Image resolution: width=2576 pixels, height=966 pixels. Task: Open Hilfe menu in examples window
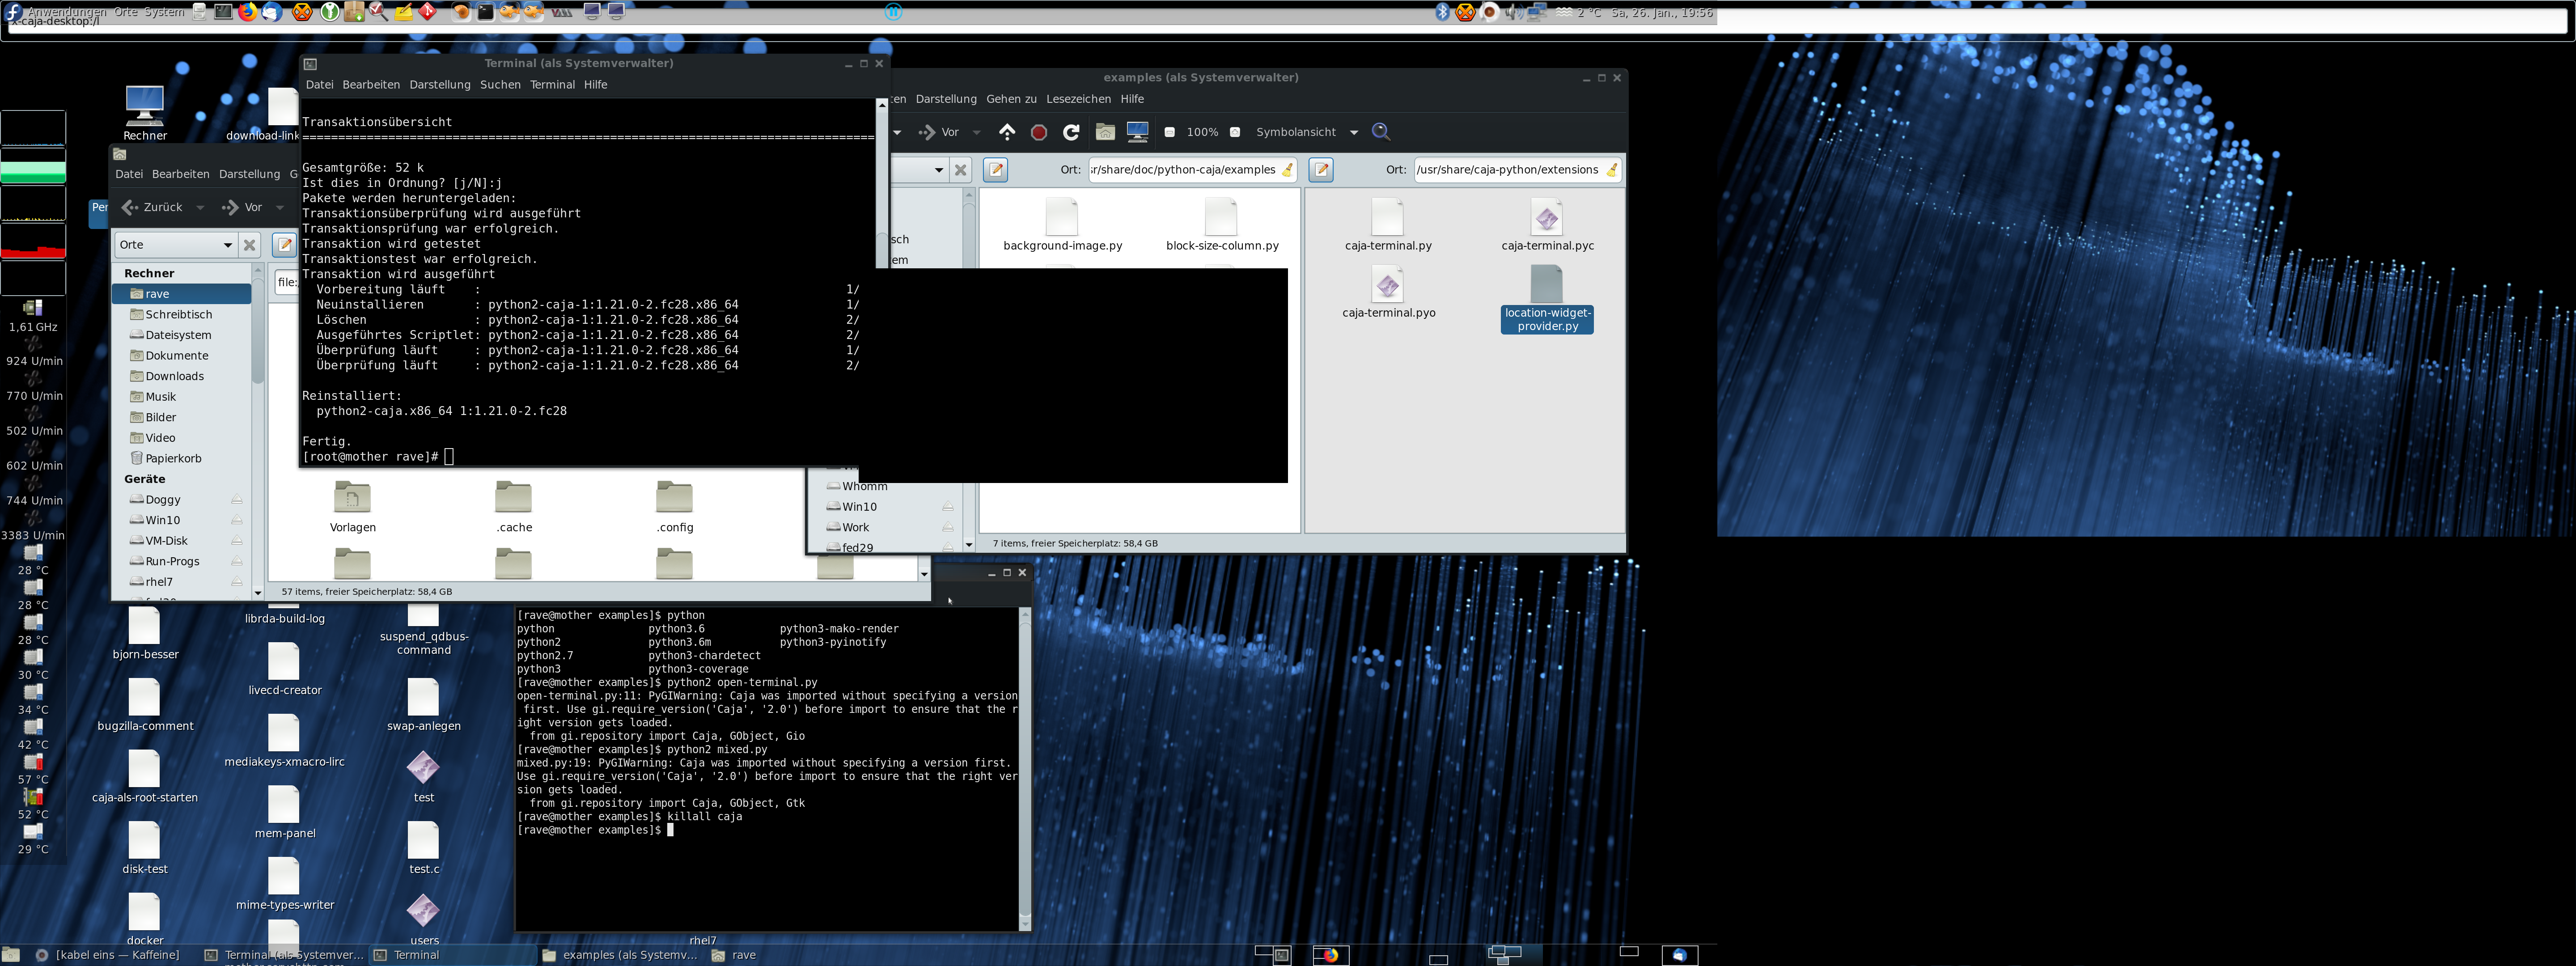(x=1132, y=99)
